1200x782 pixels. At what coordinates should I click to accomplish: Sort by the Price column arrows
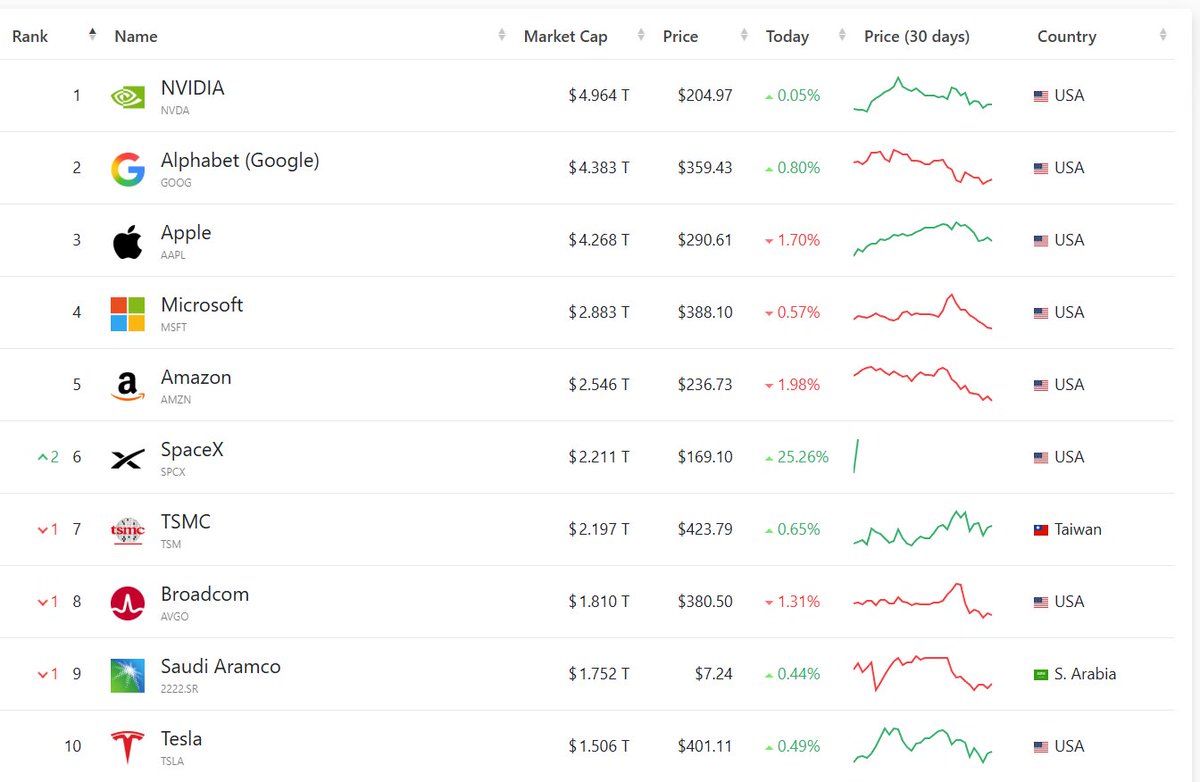744,36
